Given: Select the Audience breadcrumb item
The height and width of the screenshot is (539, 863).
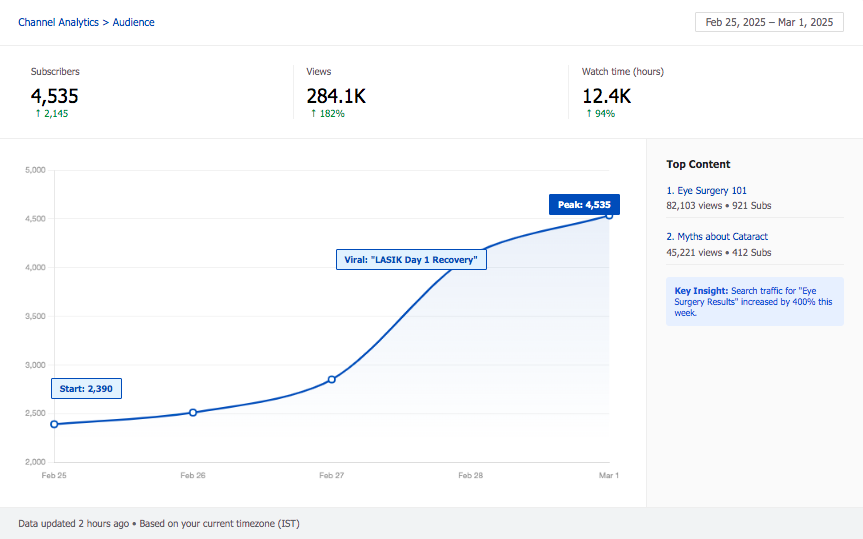Looking at the screenshot, I should click(133, 22).
